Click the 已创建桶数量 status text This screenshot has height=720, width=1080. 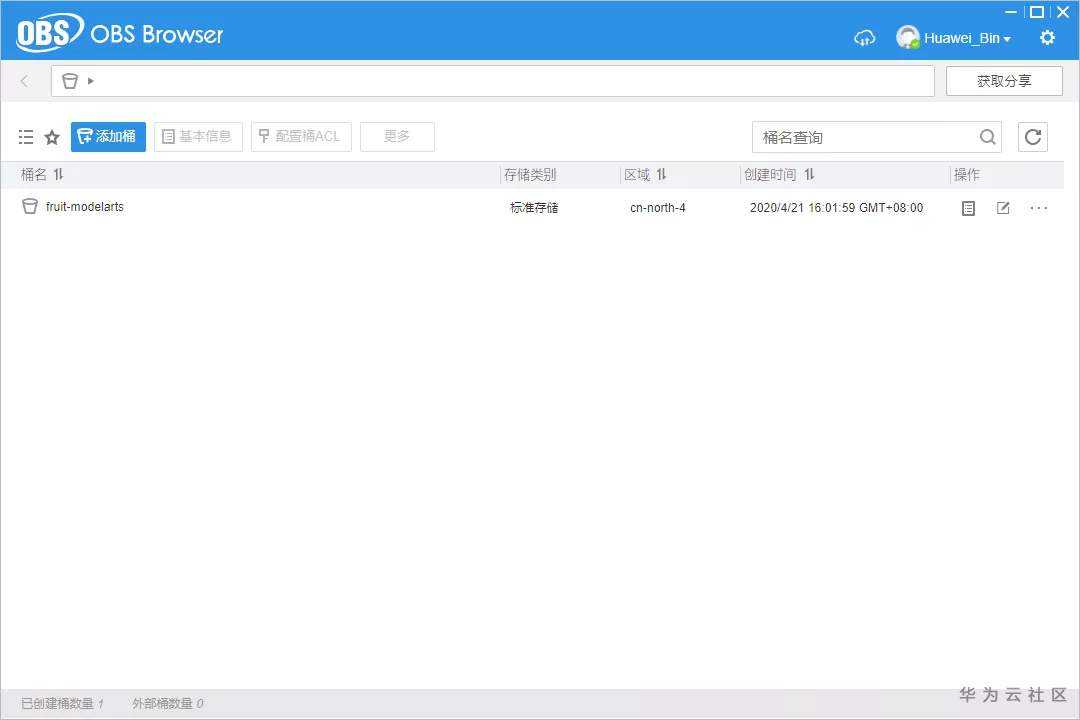[62, 703]
